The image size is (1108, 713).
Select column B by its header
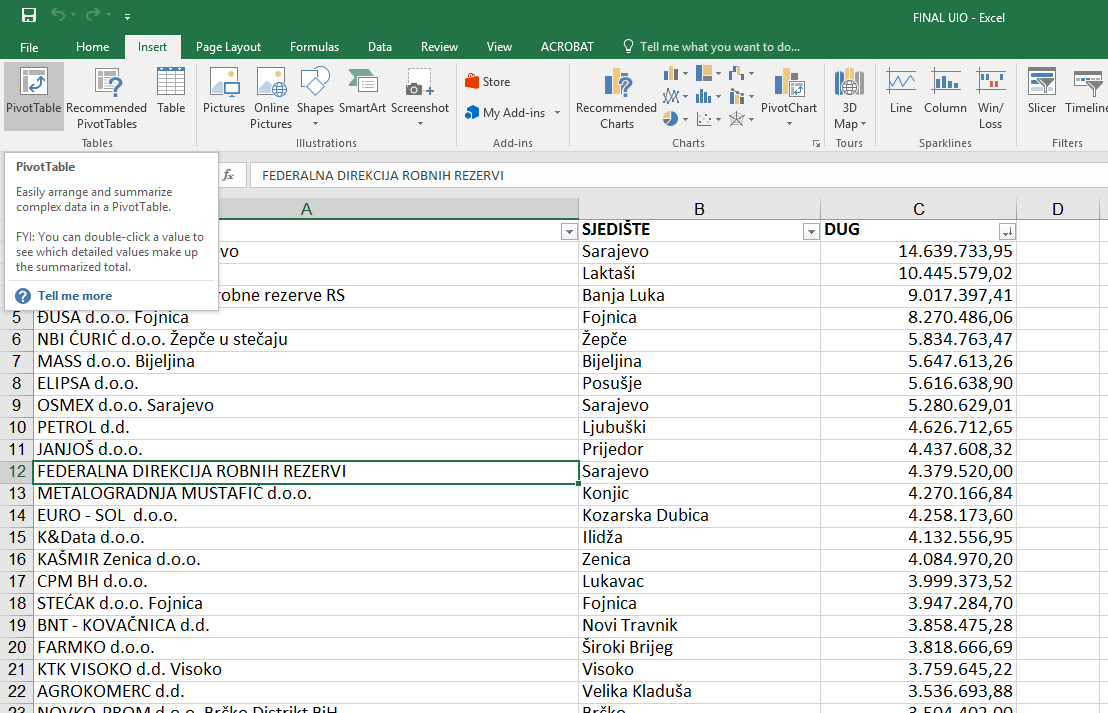coord(699,209)
